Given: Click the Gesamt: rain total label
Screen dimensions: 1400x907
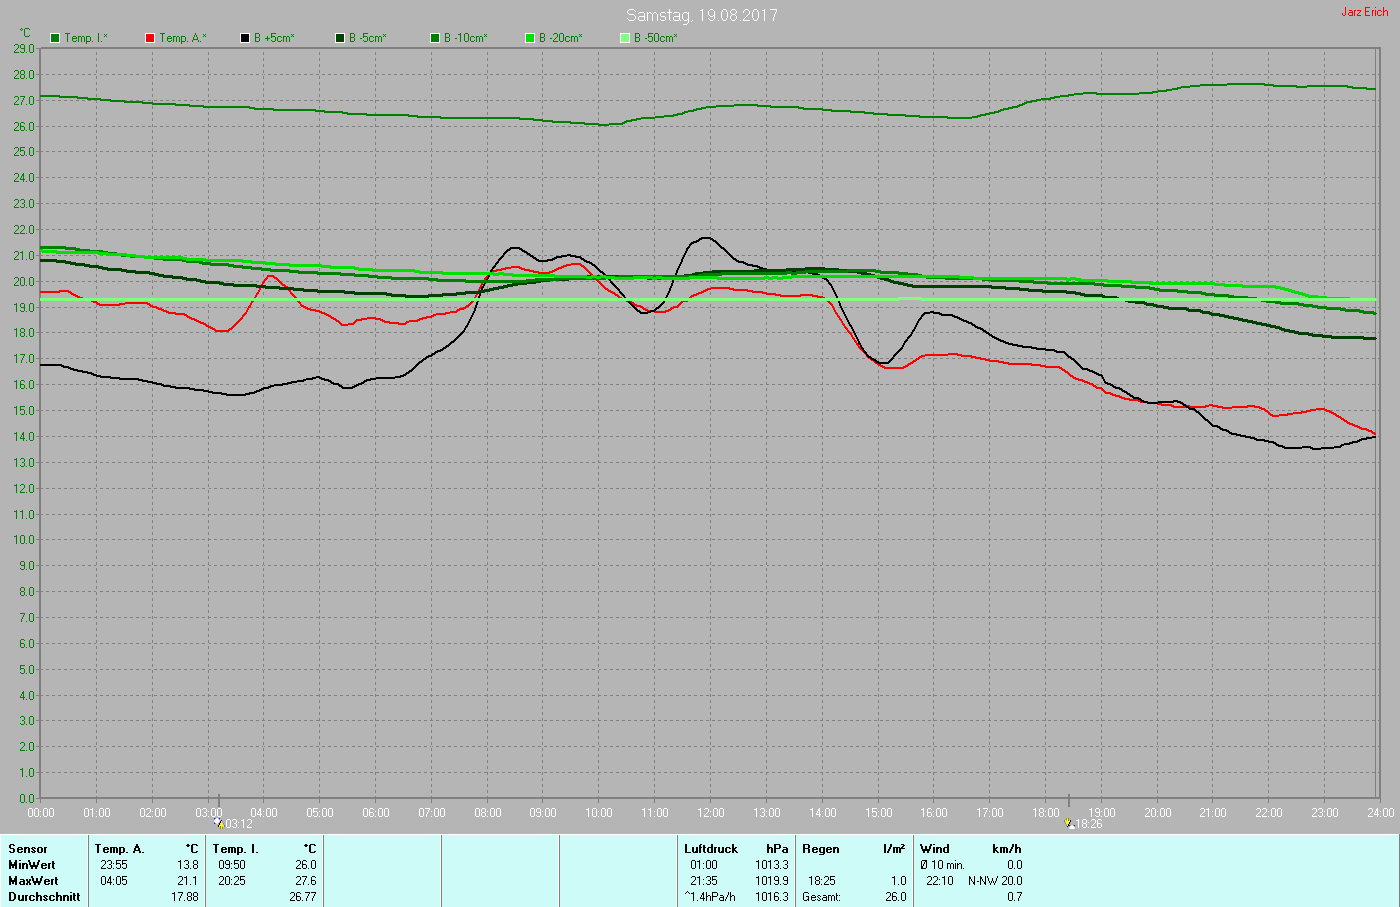Looking at the screenshot, I should [x=821, y=897].
